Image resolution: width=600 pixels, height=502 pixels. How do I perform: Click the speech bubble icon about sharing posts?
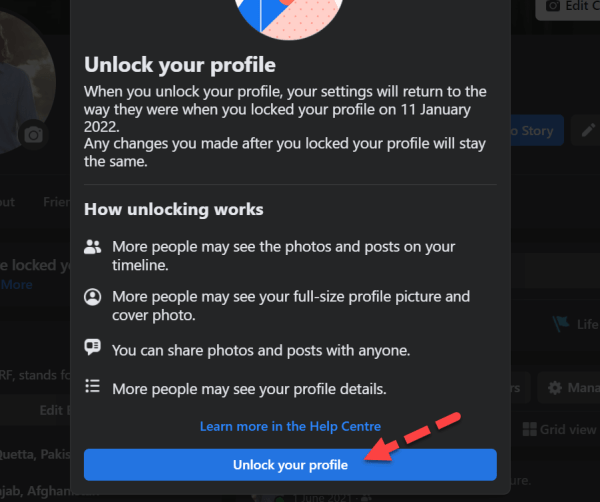coord(92,347)
